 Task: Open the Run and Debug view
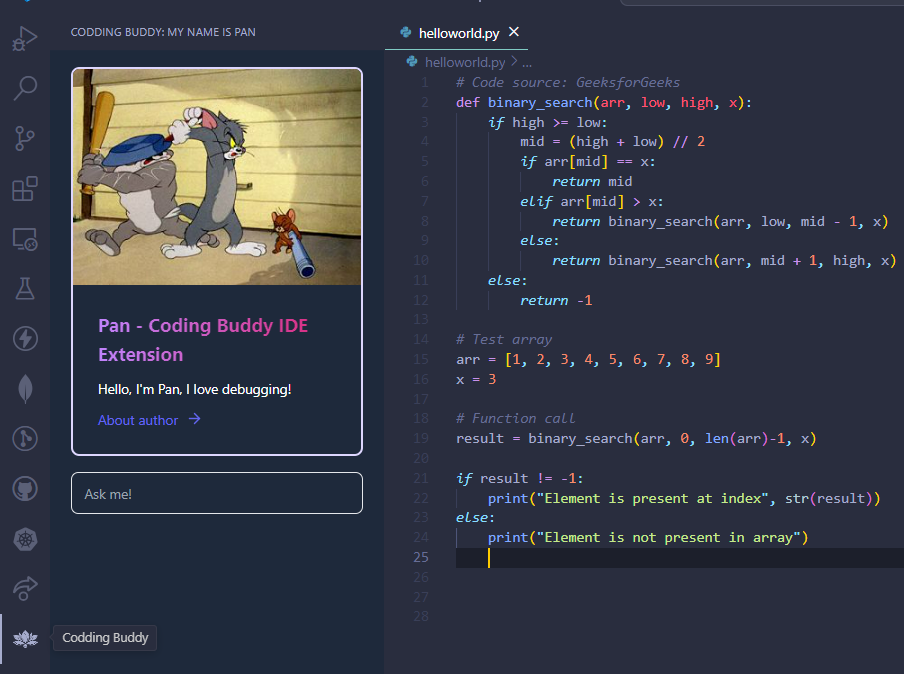25,39
